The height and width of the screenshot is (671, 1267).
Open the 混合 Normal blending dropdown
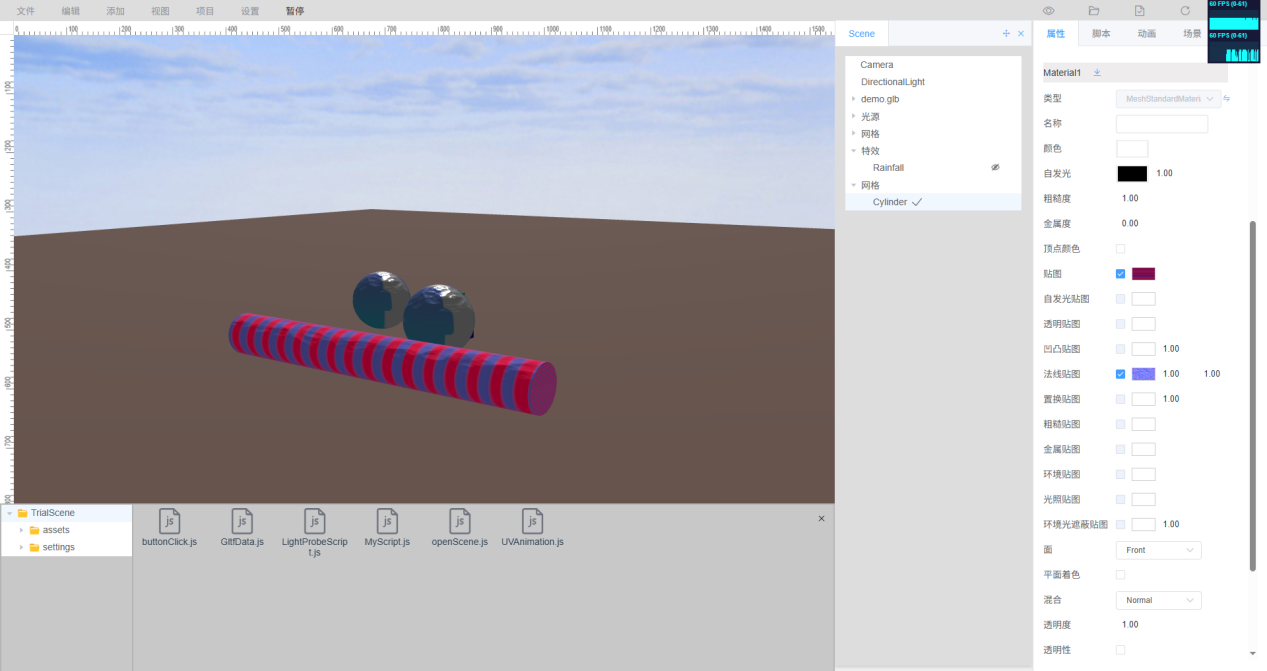[x=1158, y=600]
